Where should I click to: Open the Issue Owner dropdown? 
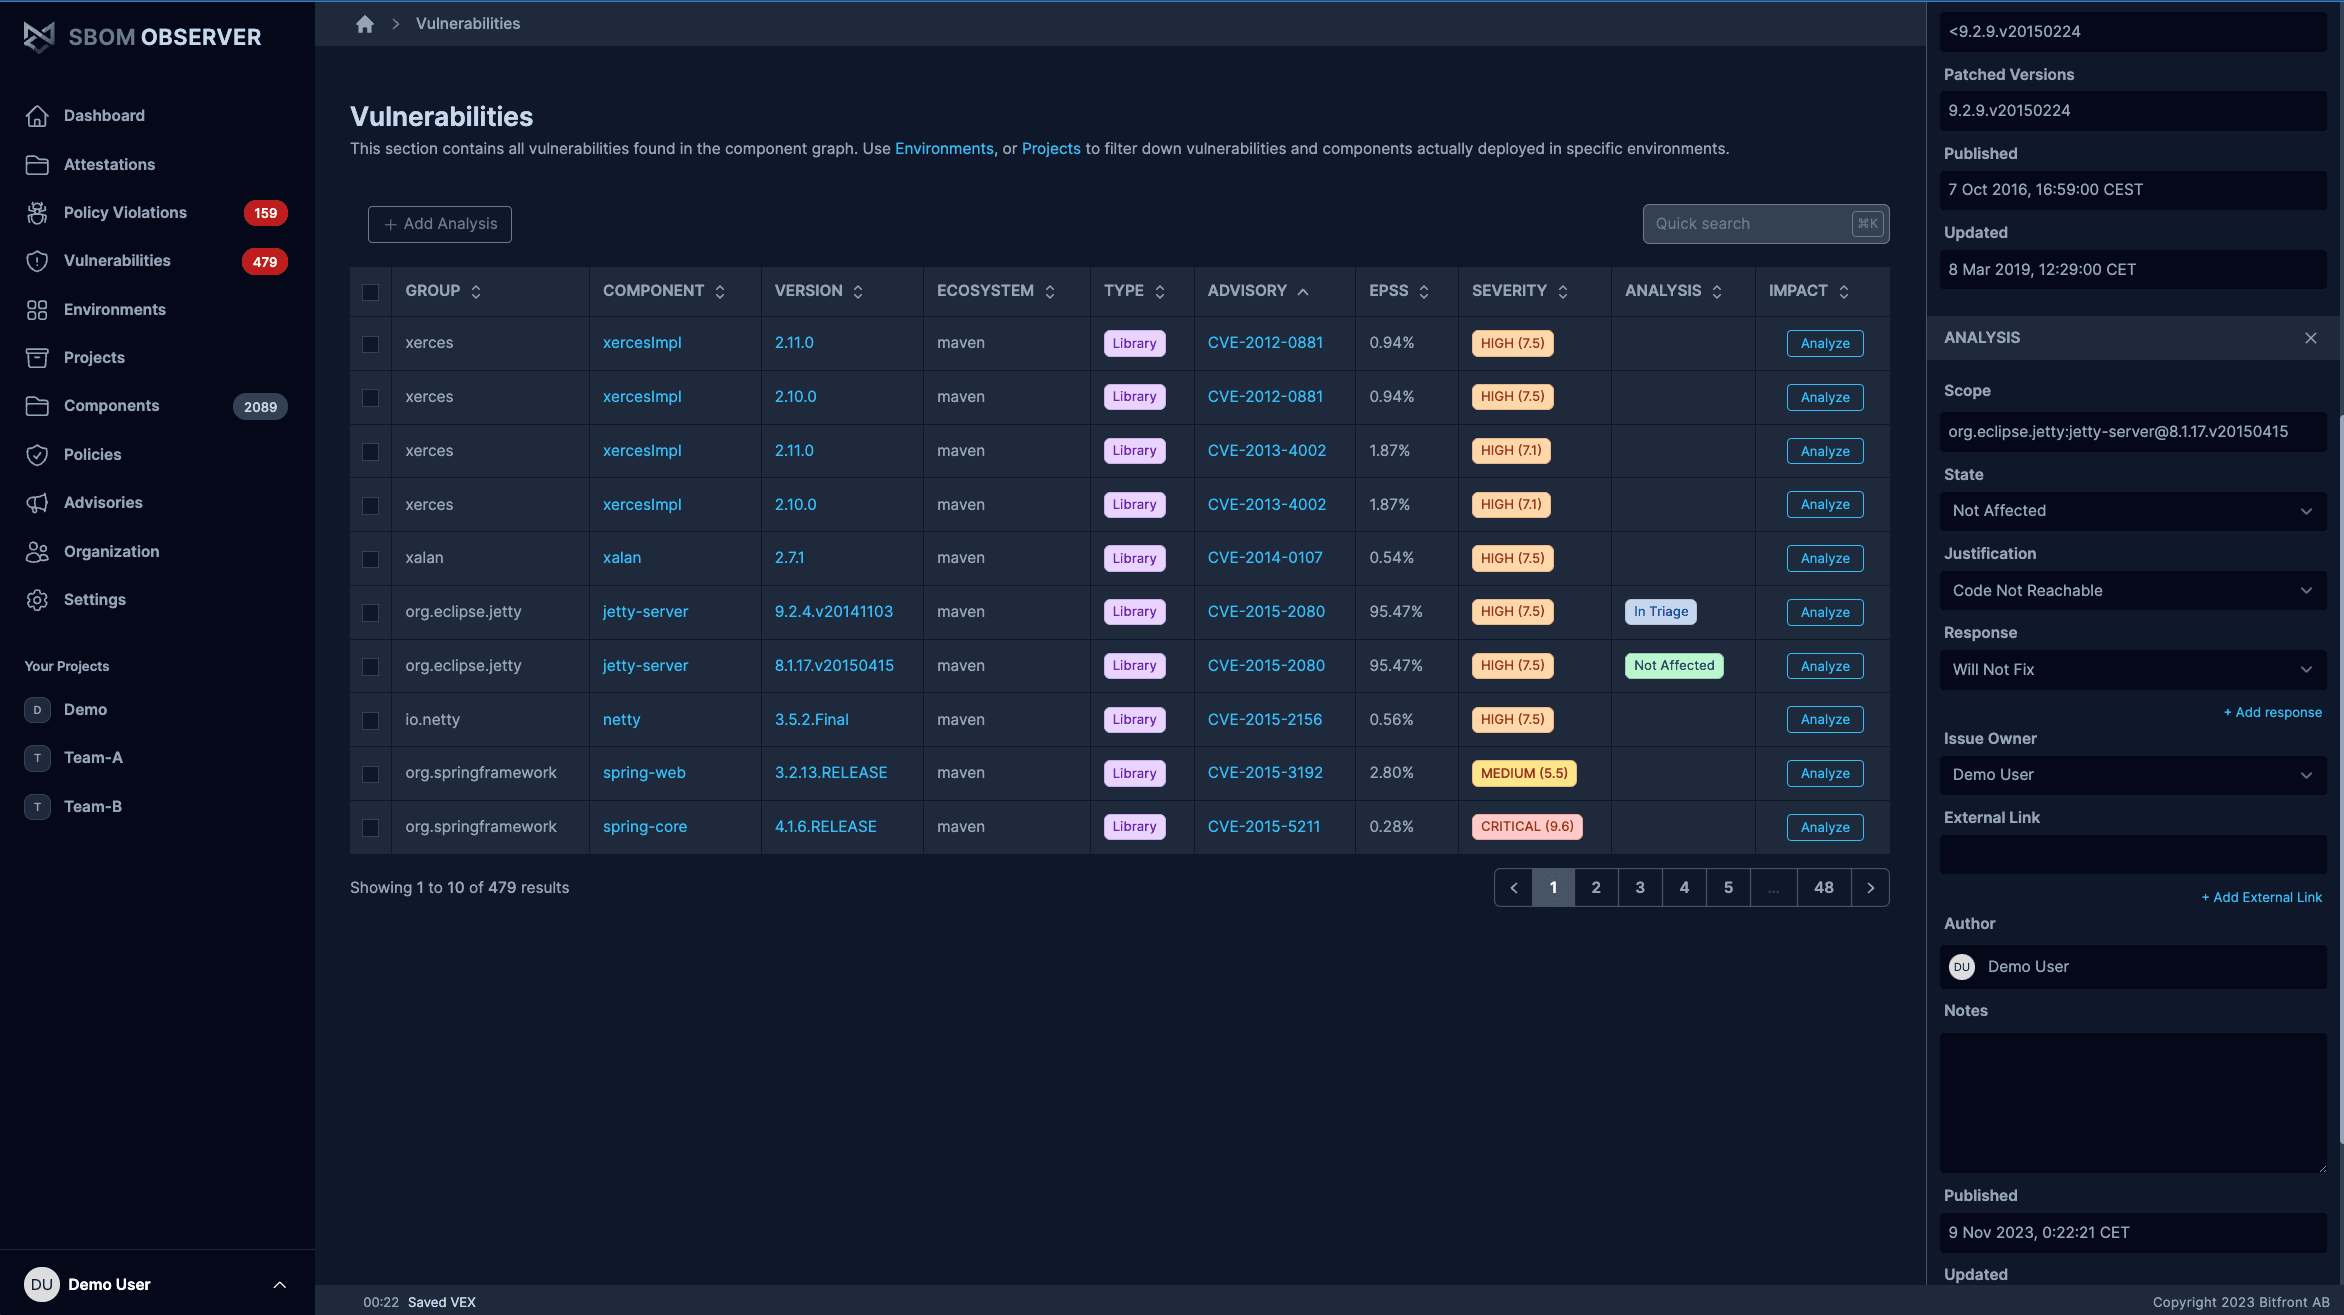click(2132, 775)
